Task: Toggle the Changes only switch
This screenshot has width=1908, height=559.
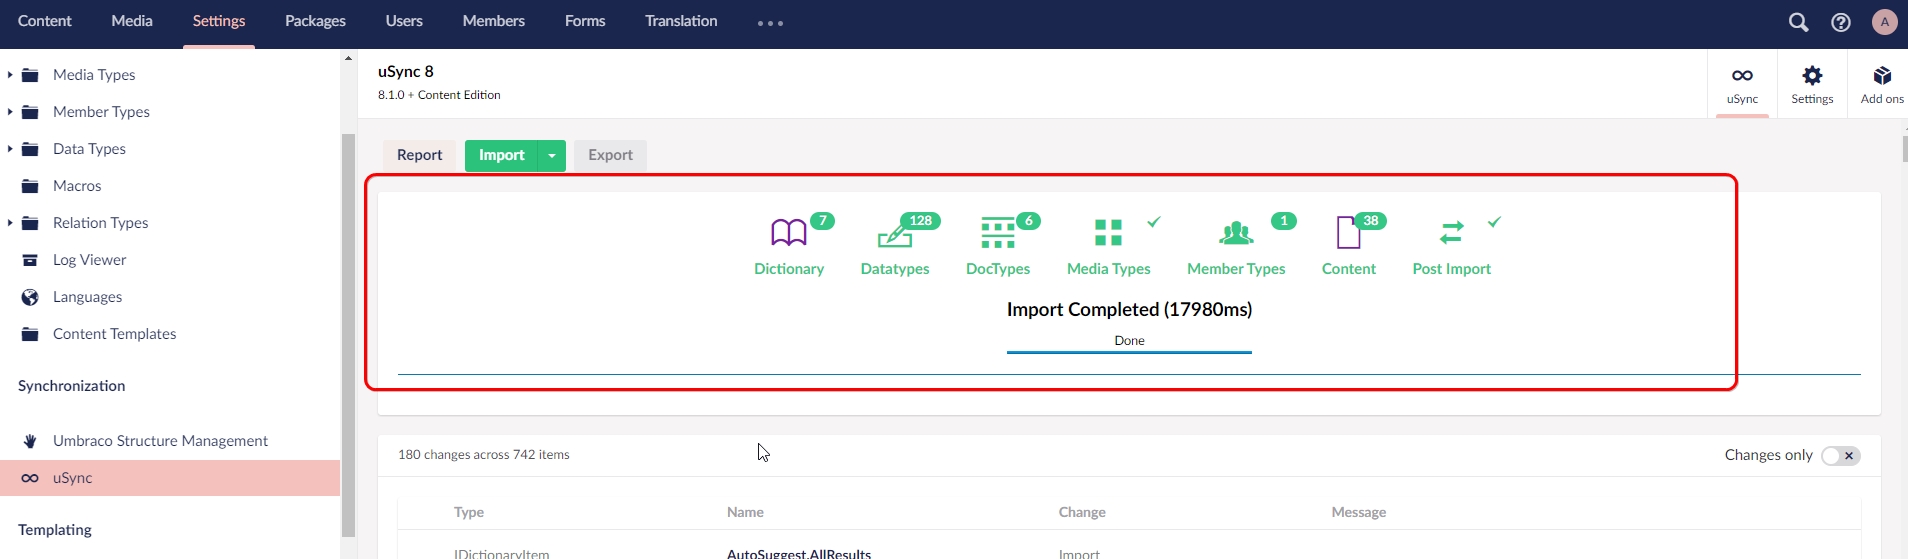Action: 1840,456
